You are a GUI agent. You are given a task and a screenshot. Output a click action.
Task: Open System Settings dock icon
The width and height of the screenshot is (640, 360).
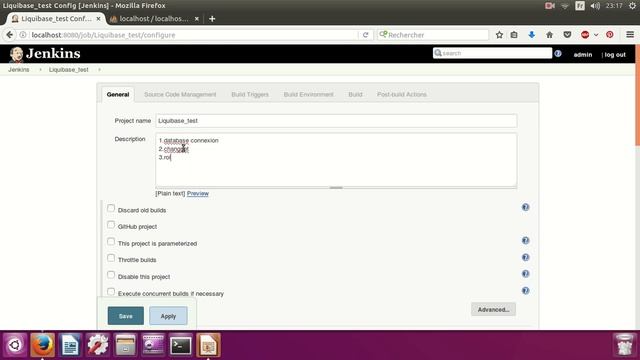click(98, 345)
